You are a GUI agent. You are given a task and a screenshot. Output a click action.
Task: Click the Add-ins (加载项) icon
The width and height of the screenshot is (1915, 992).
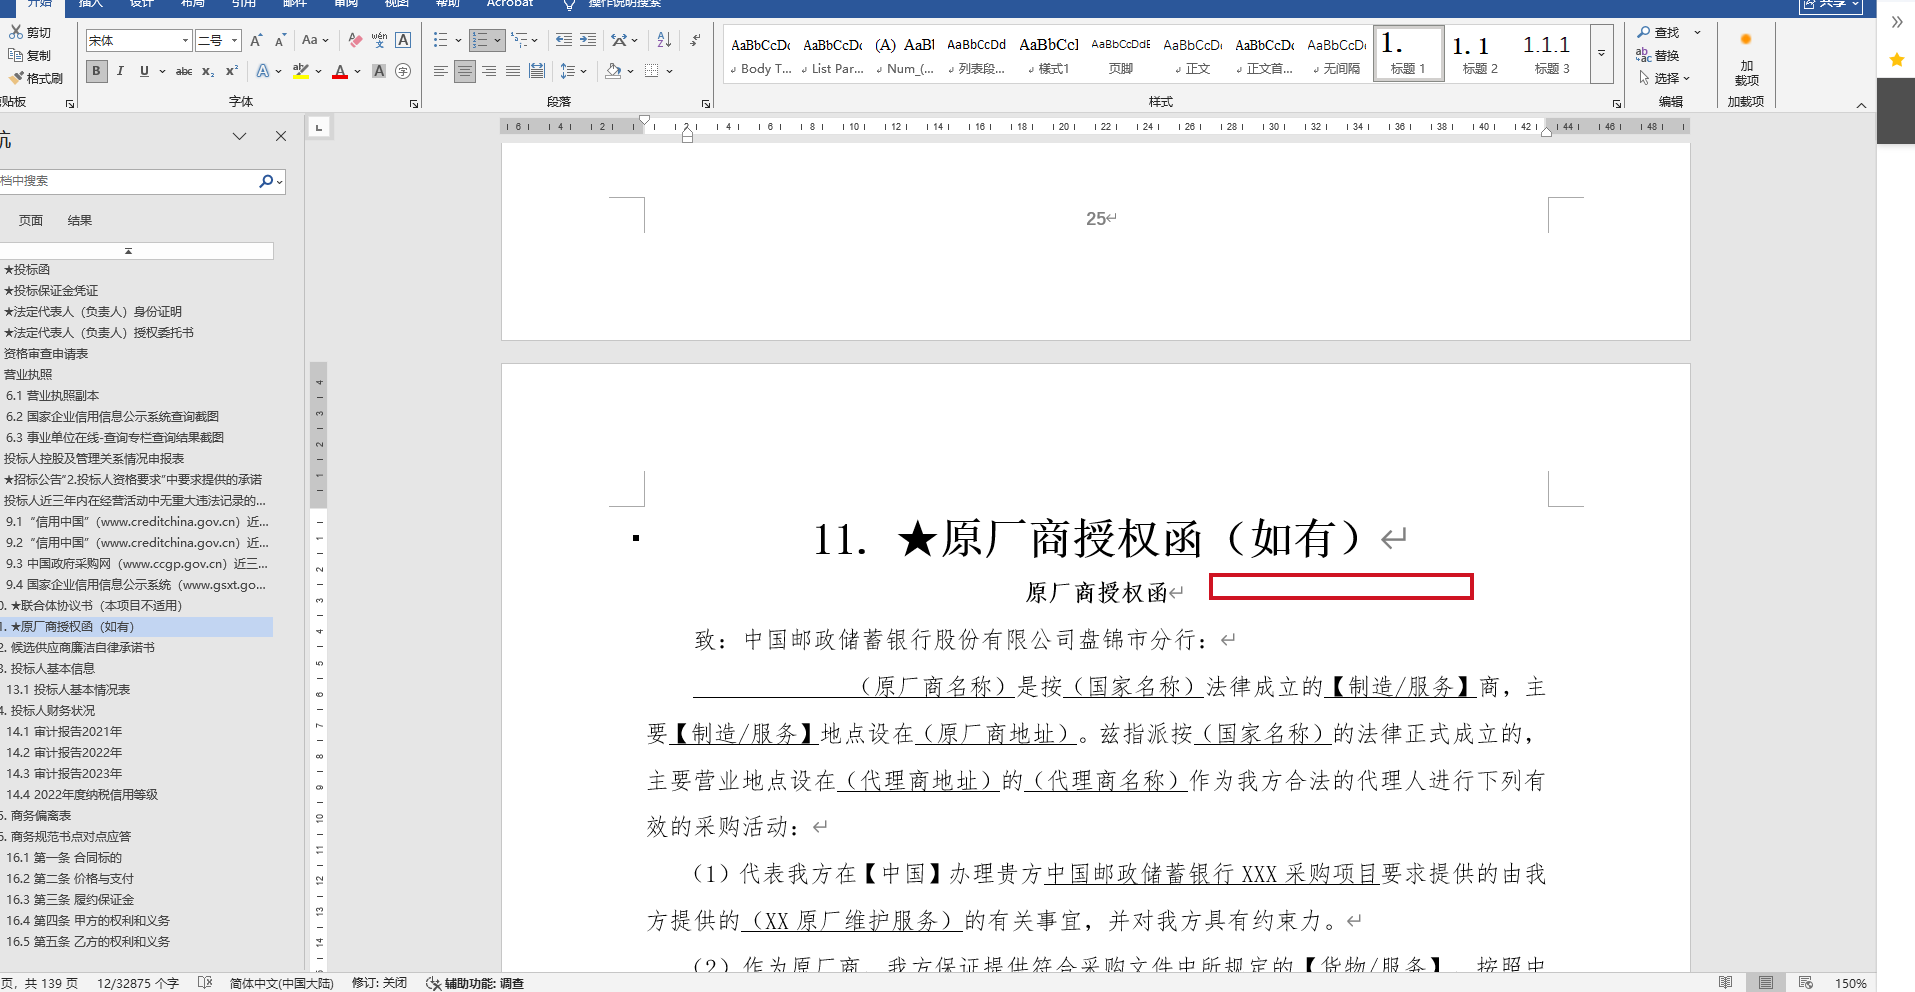coord(1746,58)
